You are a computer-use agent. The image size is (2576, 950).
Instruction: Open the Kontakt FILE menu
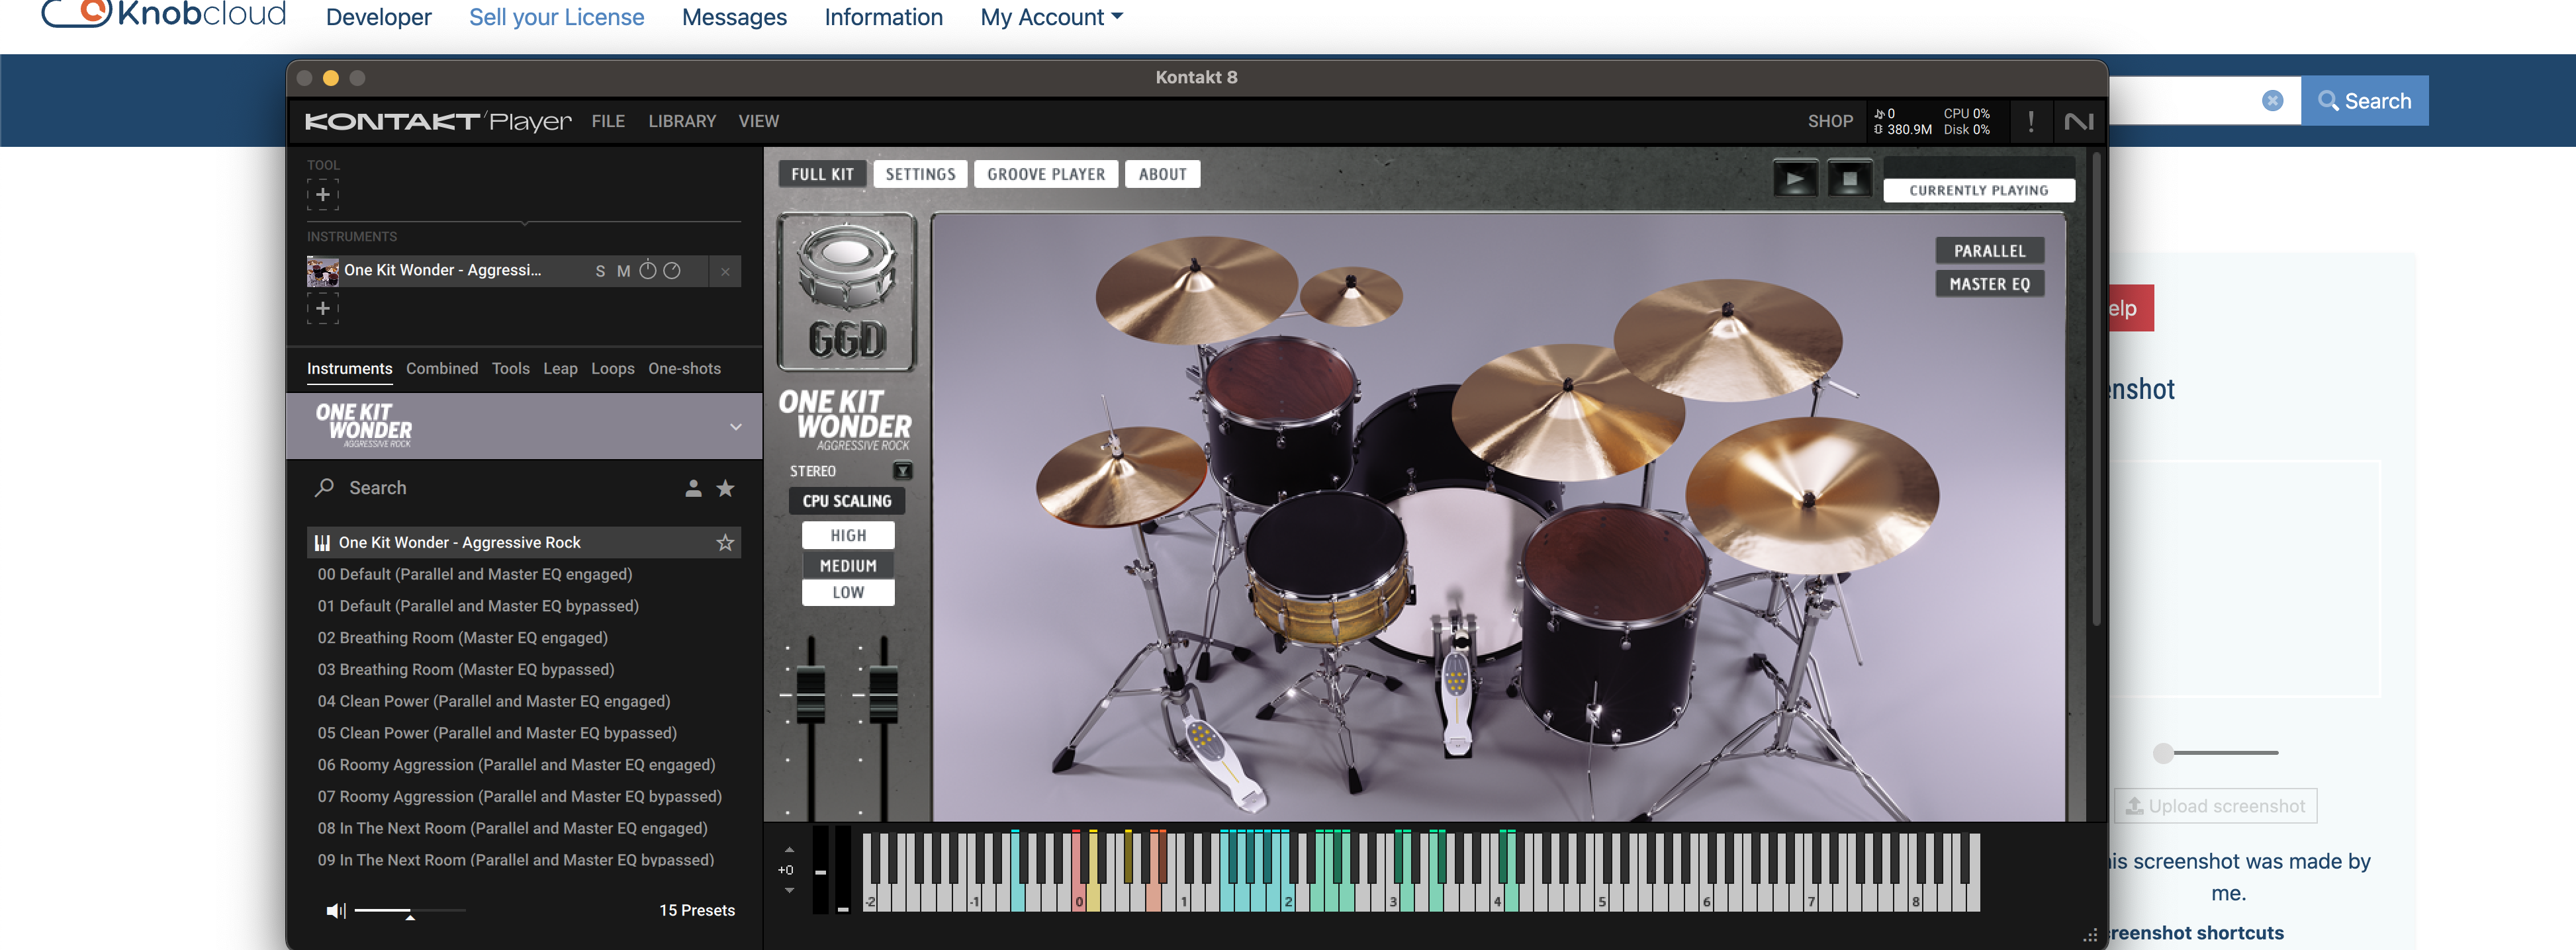coord(608,121)
